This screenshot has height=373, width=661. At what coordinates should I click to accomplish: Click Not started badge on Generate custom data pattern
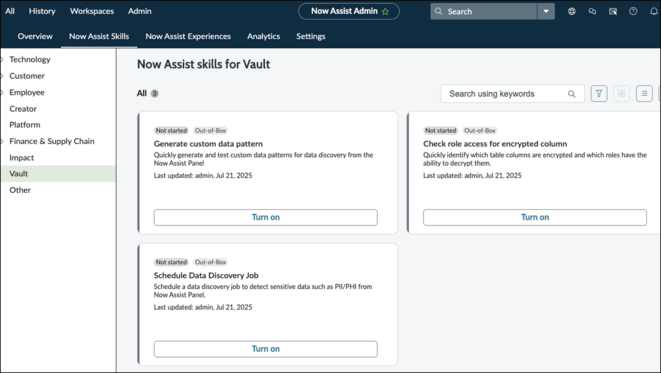(171, 131)
